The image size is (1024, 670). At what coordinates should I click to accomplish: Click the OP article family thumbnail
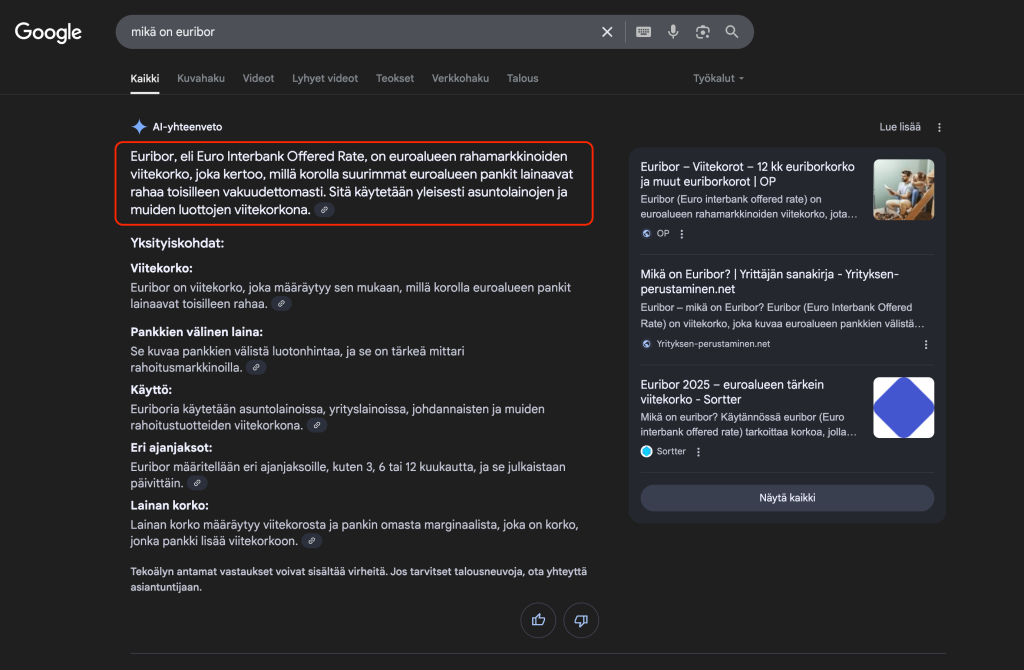coord(903,189)
